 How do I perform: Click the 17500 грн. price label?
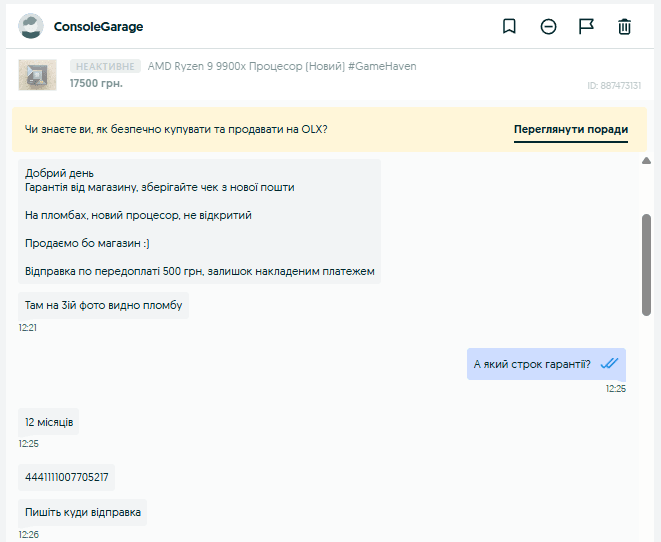pyautogui.click(x=96, y=84)
